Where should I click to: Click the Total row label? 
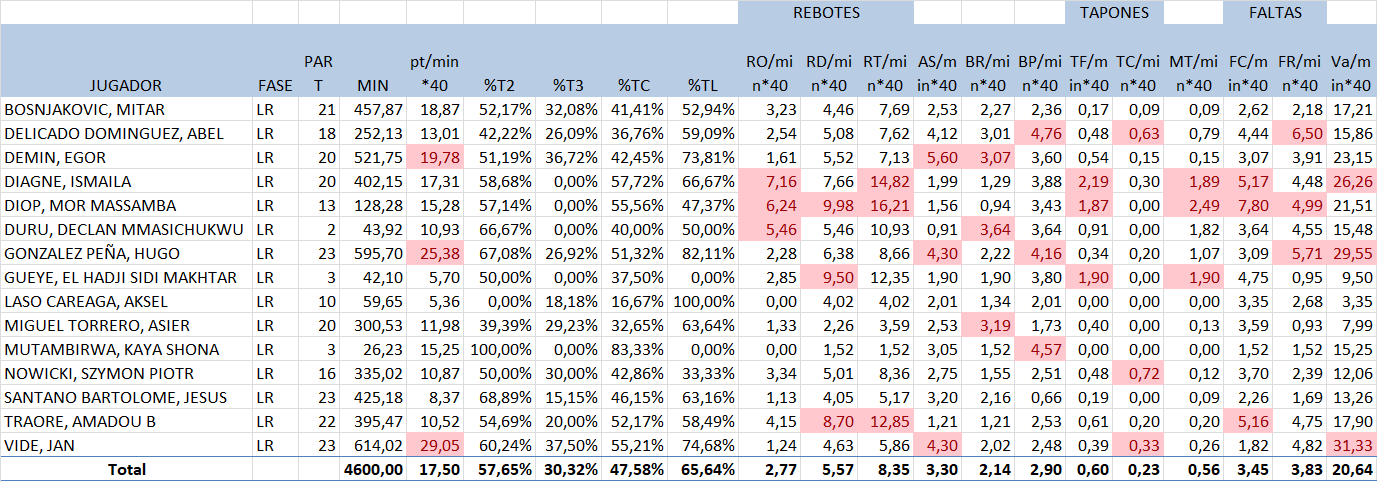point(126,469)
